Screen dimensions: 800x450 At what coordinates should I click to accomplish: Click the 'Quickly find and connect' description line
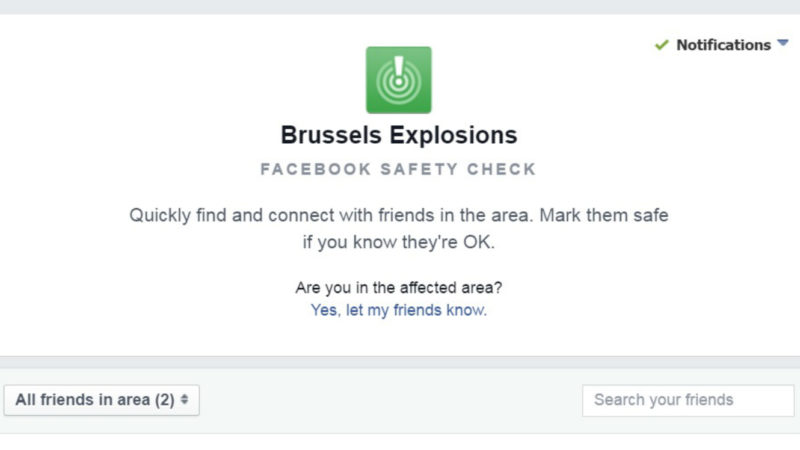(398, 215)
